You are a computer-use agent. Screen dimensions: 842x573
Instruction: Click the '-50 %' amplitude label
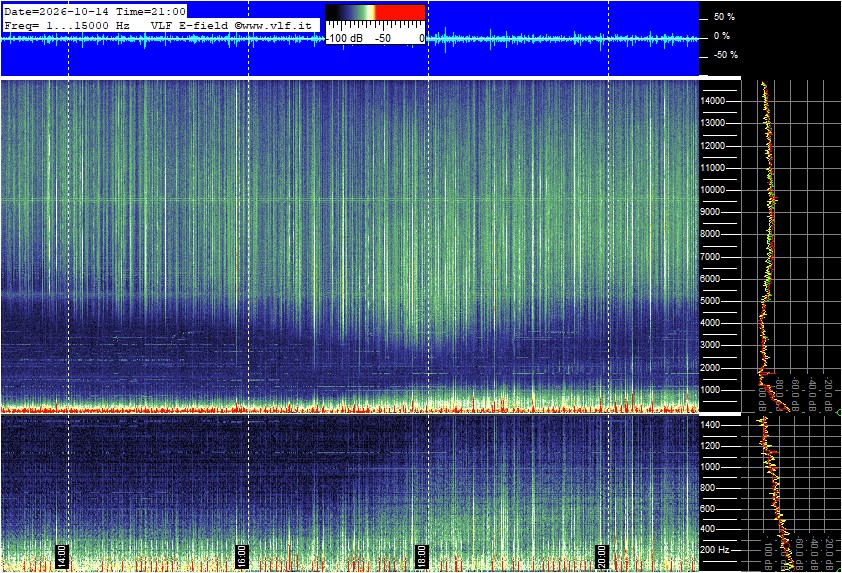coord(725,55)
